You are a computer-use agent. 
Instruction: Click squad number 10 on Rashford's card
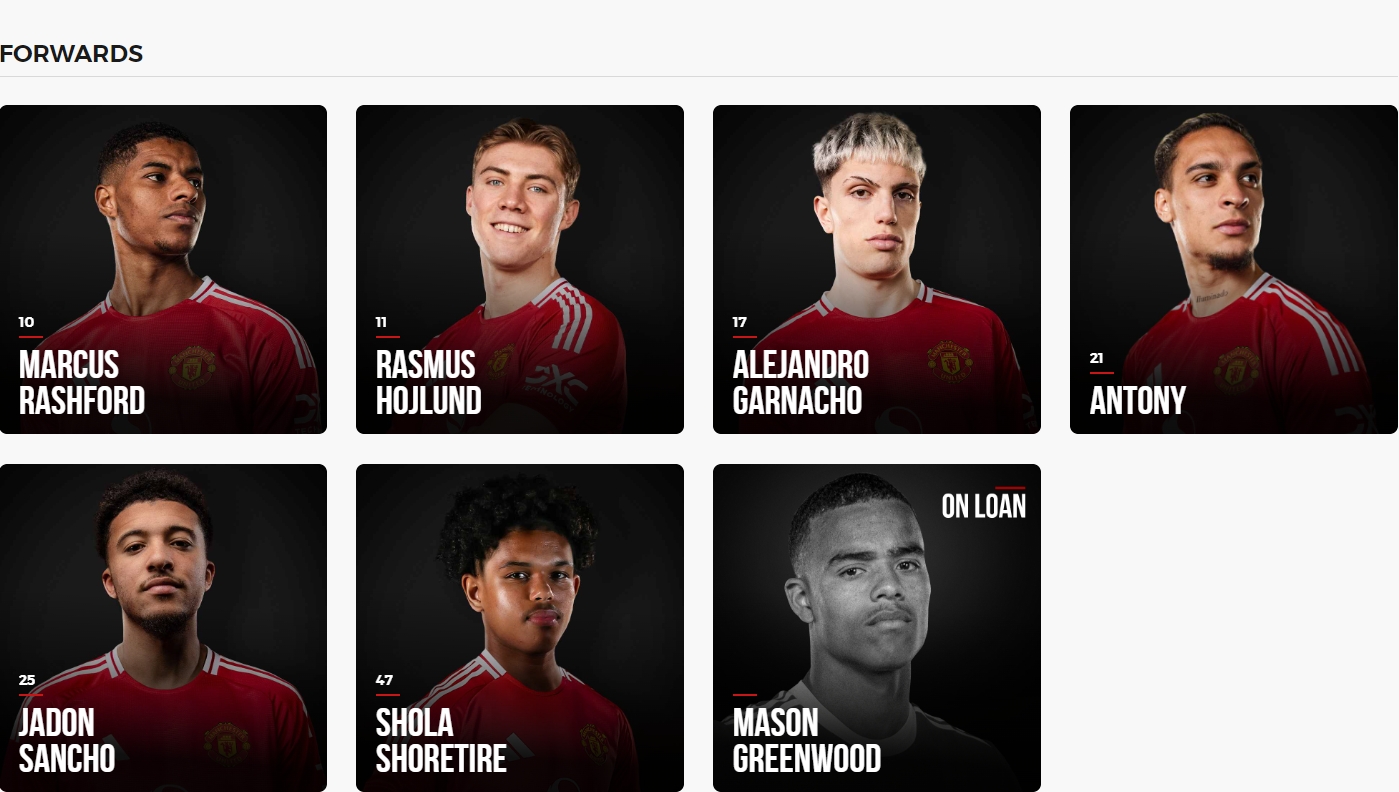click(26, 322)
